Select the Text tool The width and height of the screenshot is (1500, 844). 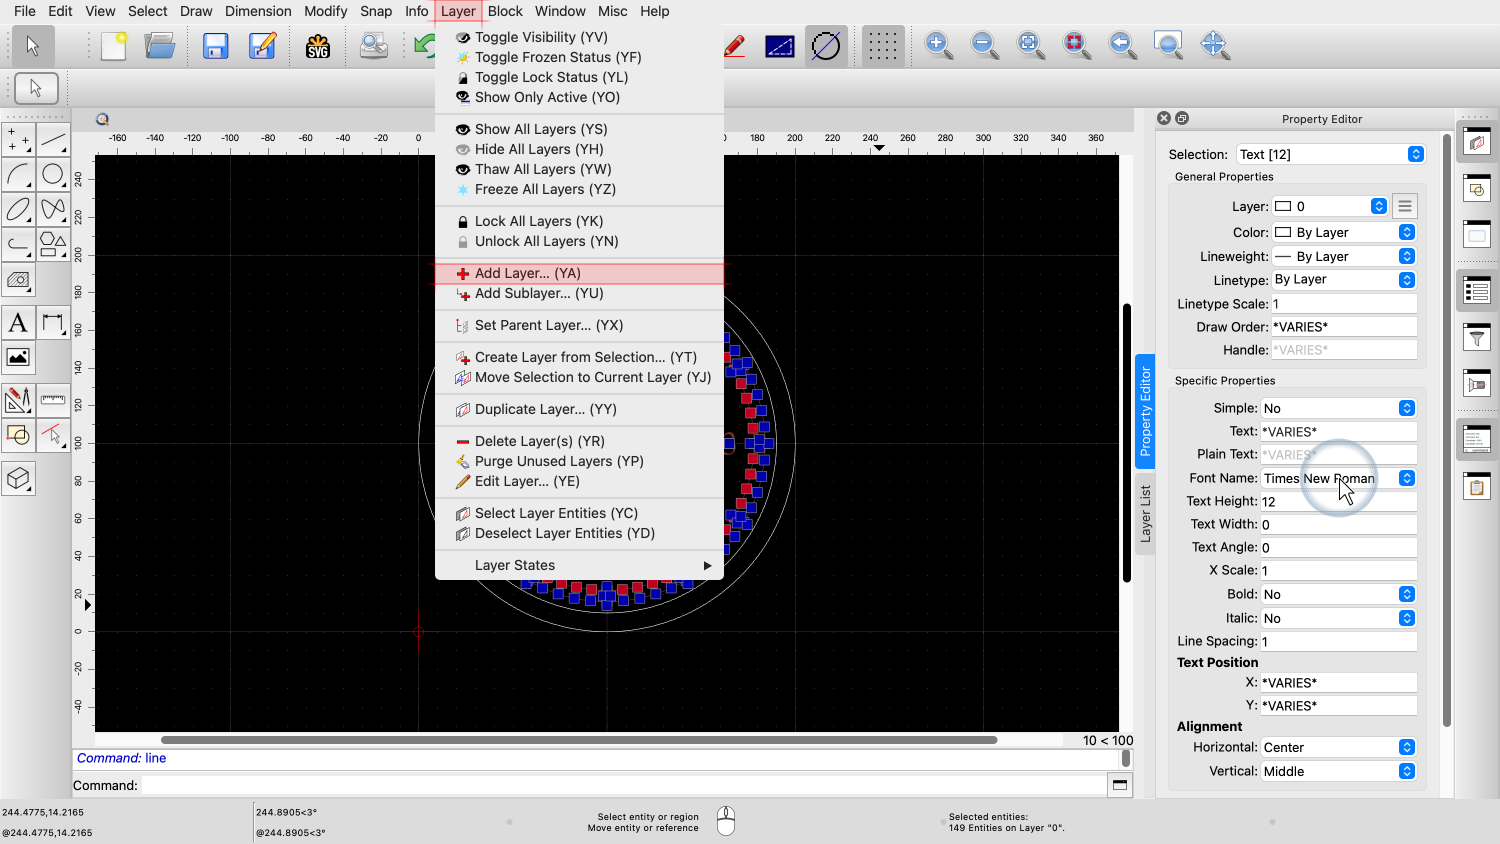18,323
